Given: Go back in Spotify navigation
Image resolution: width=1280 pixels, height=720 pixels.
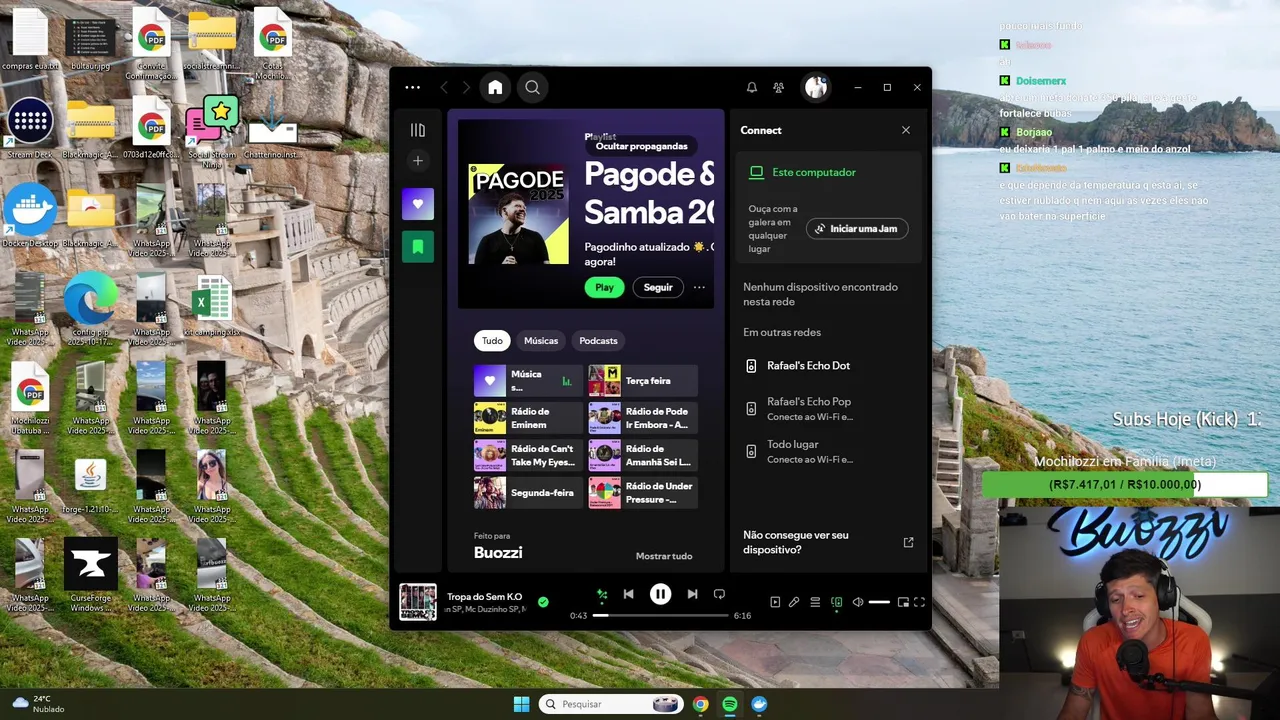Looking at the screenshot, I should coord(444,88).
